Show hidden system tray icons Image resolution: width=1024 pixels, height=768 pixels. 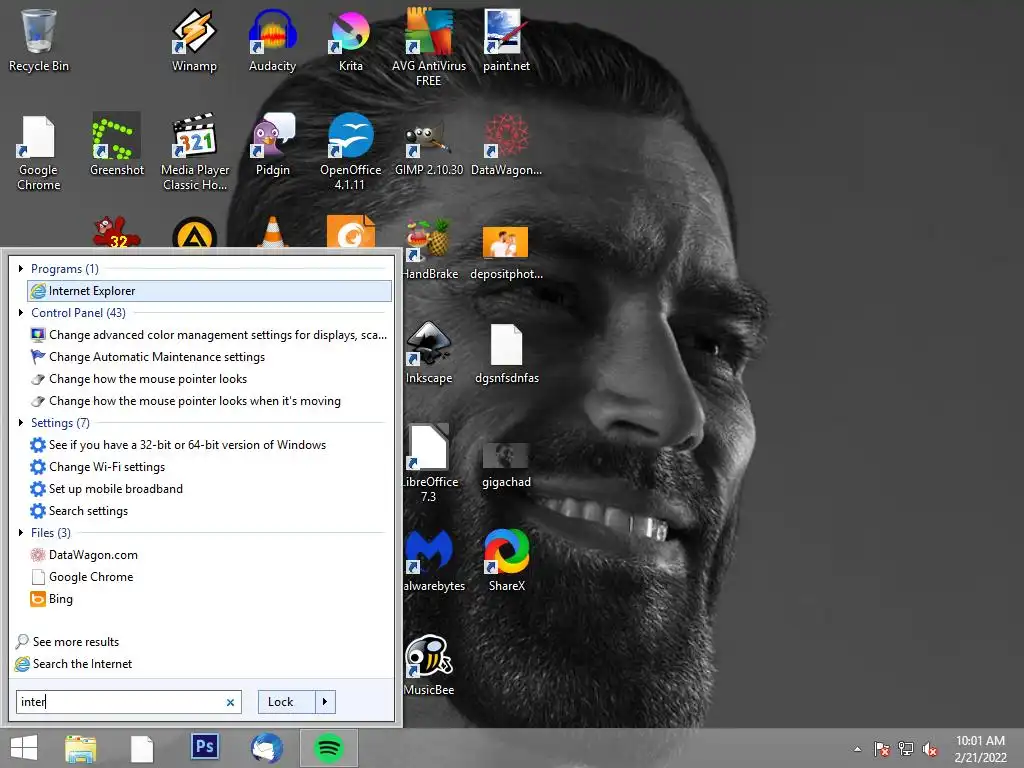[x=857, y=749]
